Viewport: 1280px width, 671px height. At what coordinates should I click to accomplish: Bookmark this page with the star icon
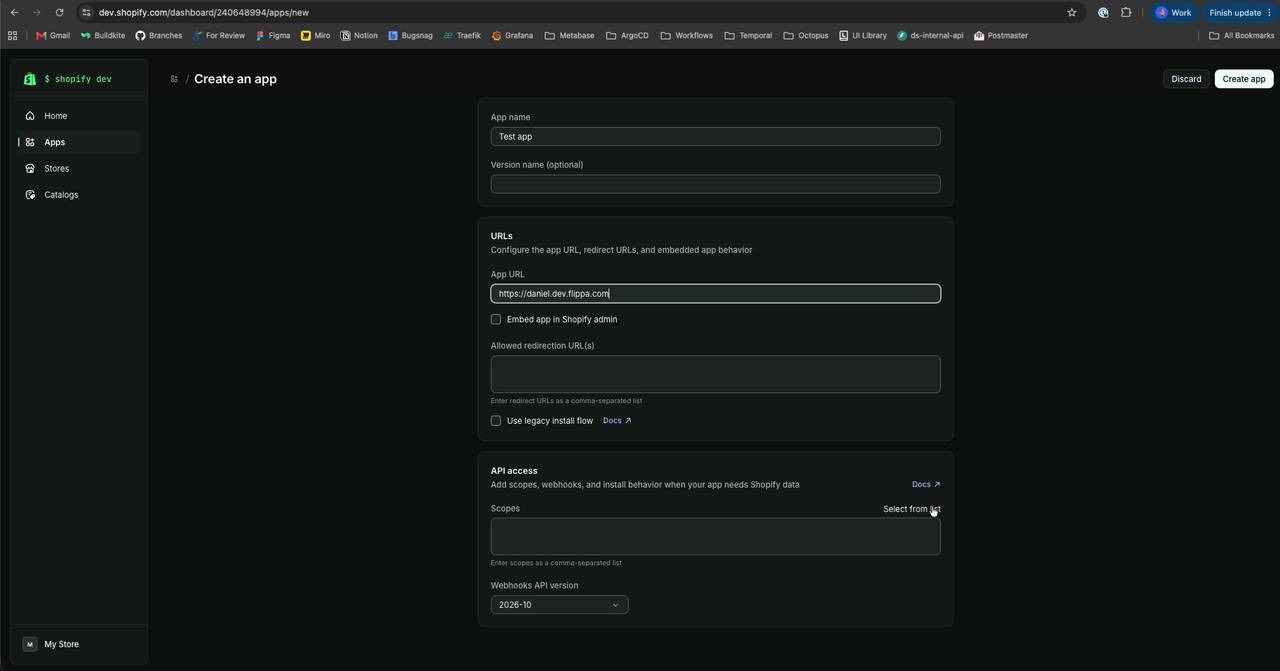tap(1072, 13)
